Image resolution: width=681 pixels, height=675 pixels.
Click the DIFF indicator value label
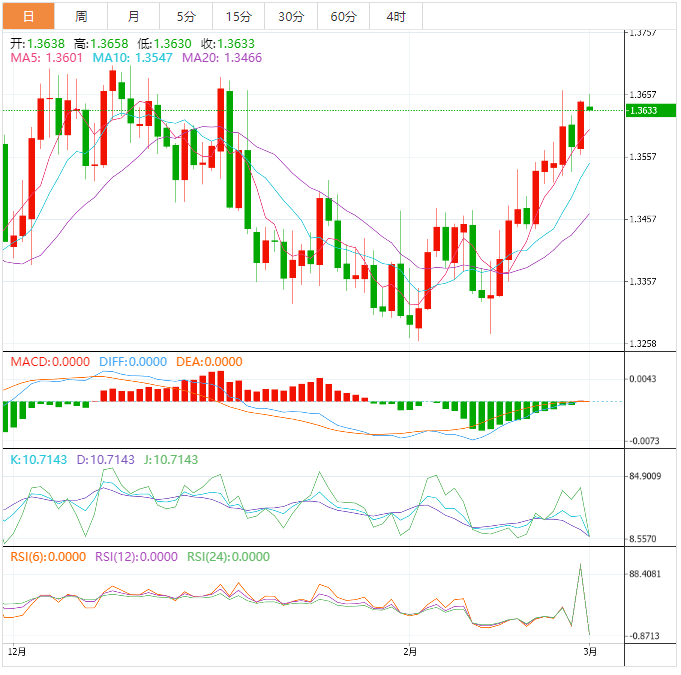click(133, 362)
